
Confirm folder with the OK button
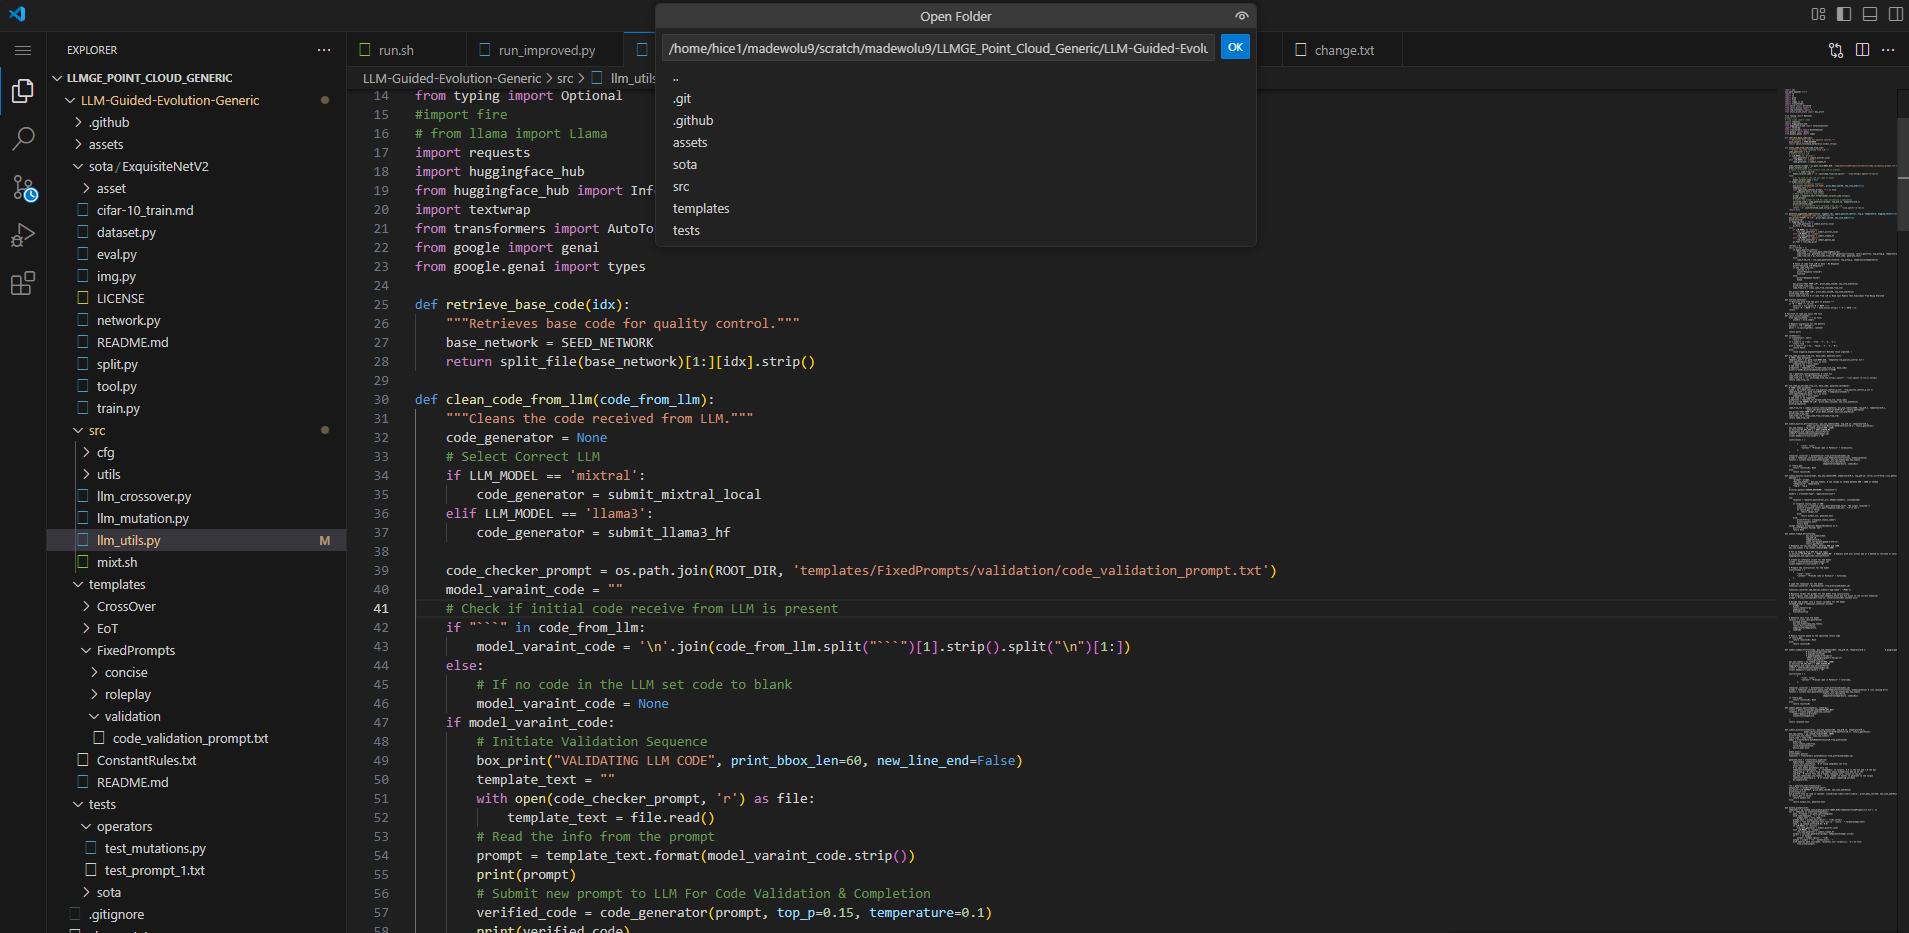point(1235,47)
